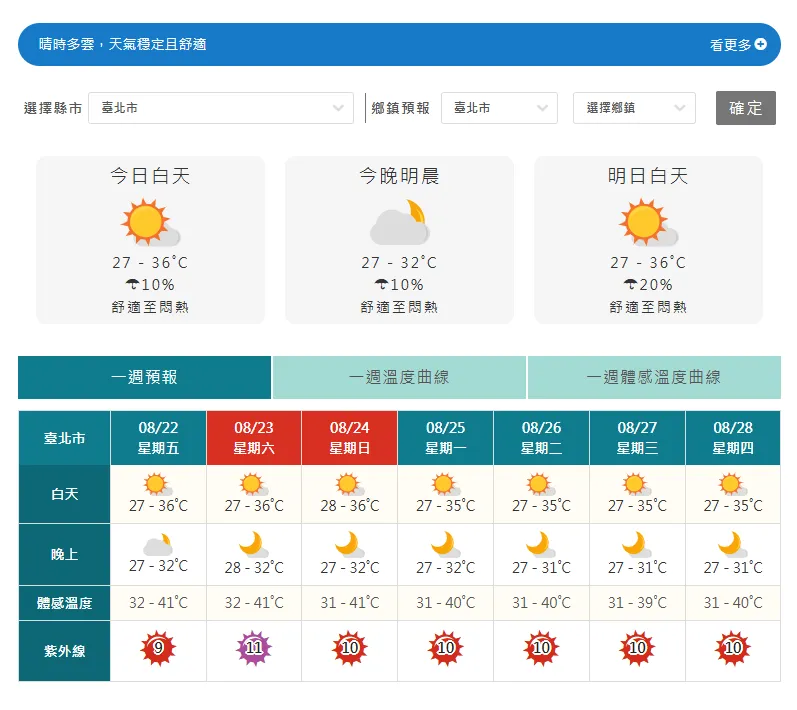Click the 08/23 night moon icon
This screenshot has height=710, width=797.
[x=254, y=544]
